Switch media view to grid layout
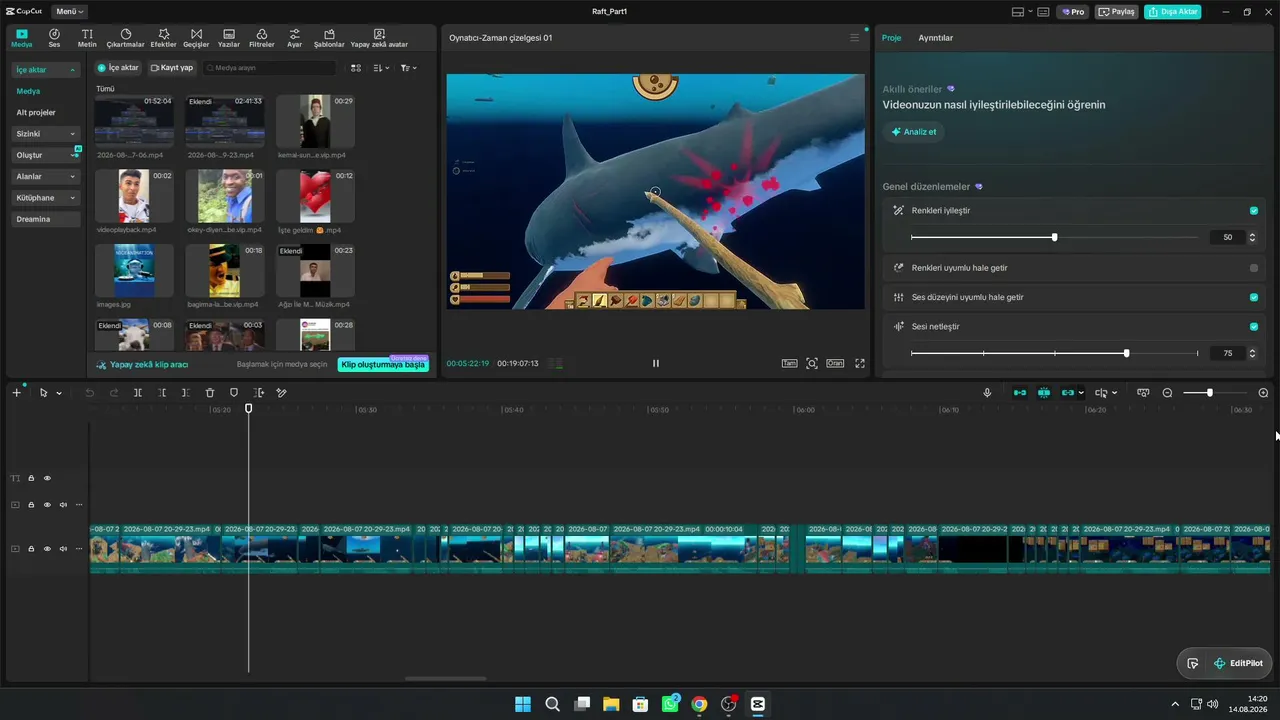This screenshot has height=720, width=1280. [356, 68]
